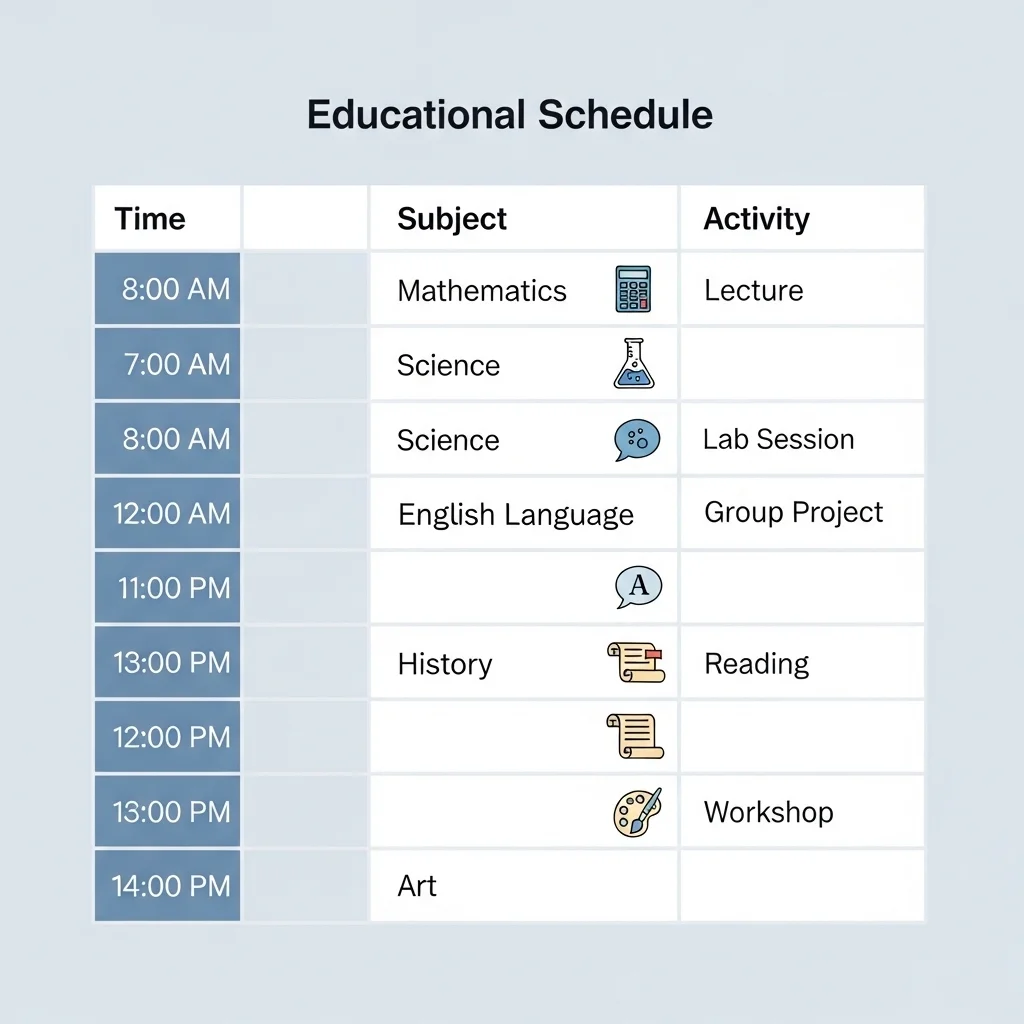Select the Lab Session activity

coord(778,439)
